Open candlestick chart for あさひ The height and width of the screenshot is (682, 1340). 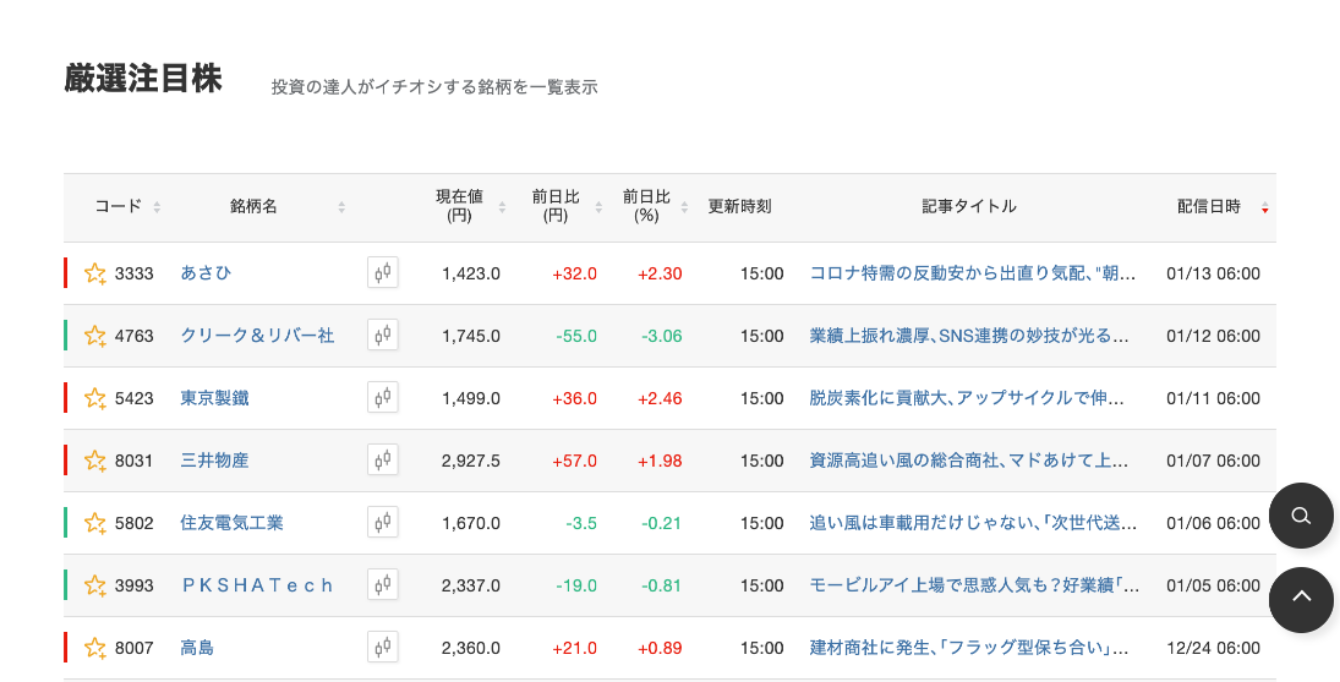click(382, 273)
